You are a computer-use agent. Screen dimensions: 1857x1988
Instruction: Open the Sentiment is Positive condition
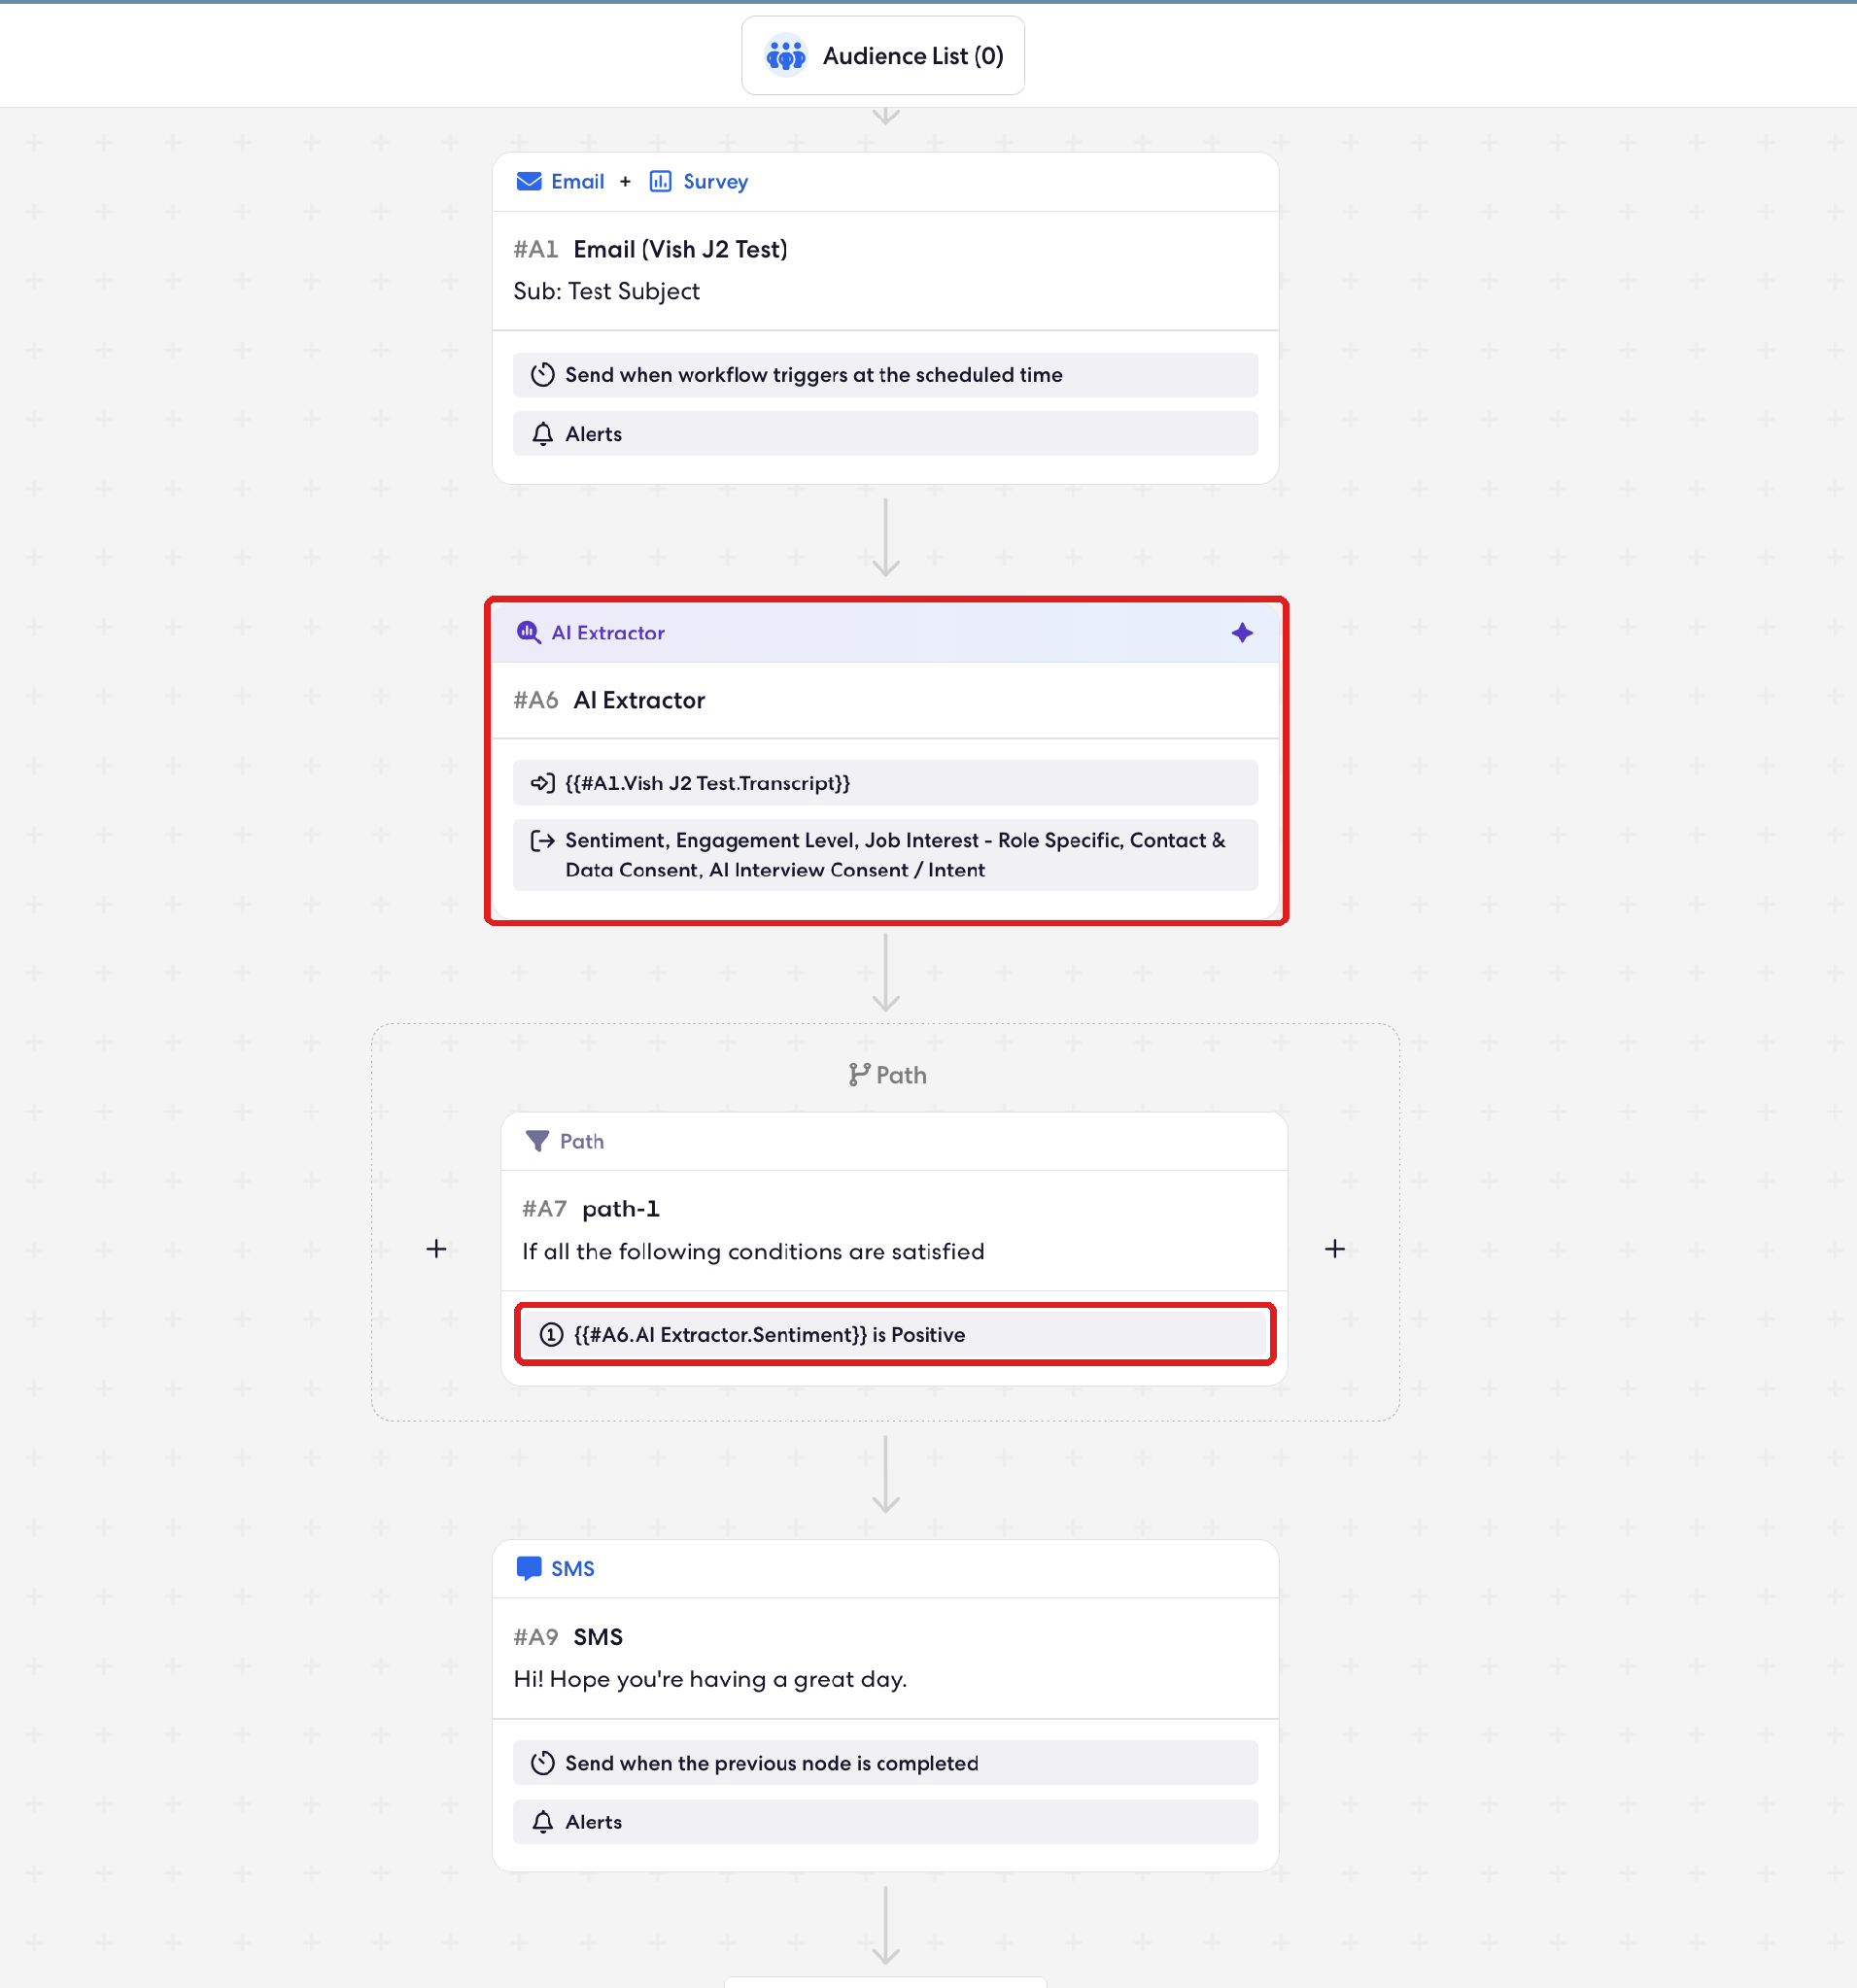tap(894, 1335)
